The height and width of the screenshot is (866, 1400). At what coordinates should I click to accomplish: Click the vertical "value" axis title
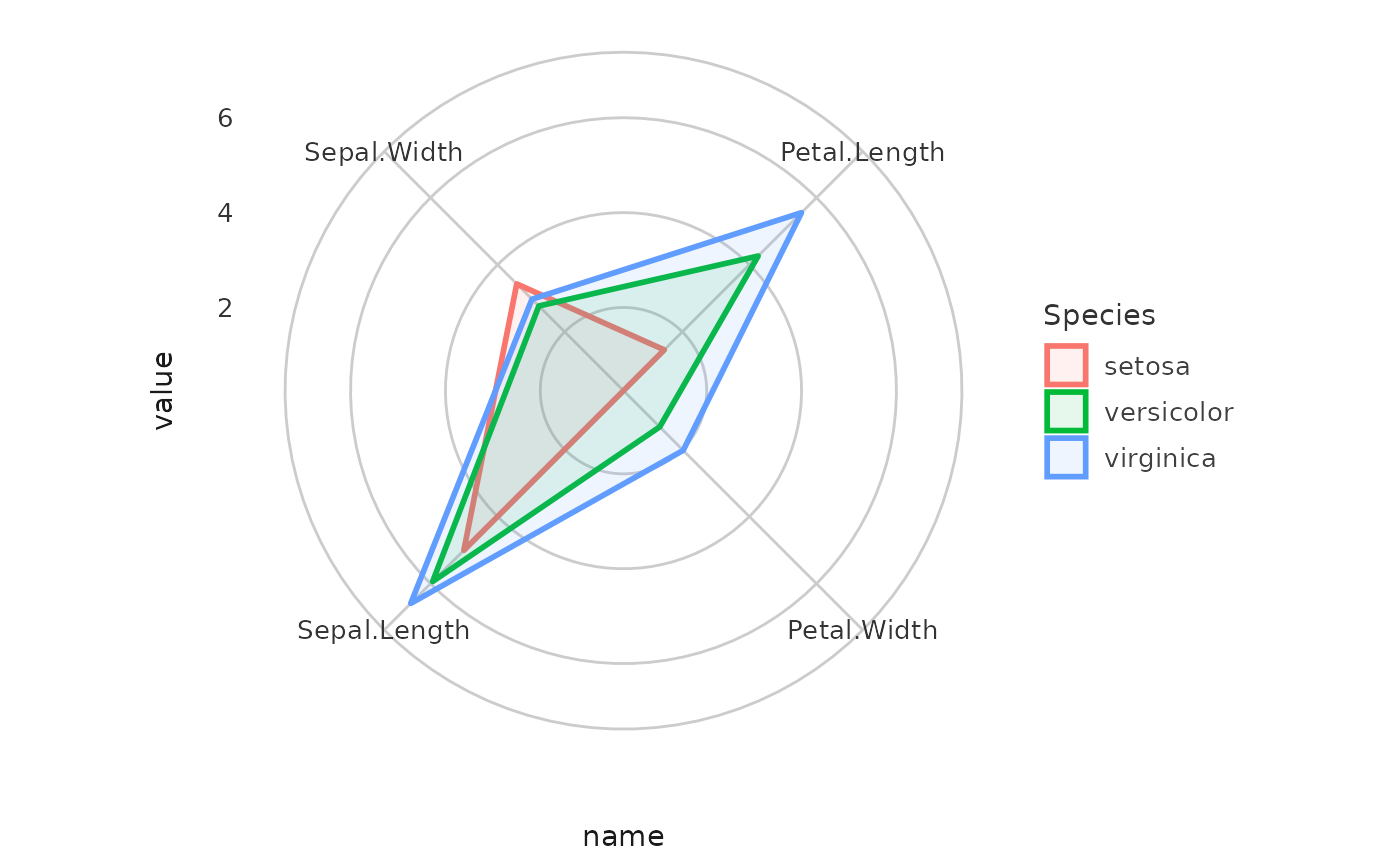click(x=163, y=390)
